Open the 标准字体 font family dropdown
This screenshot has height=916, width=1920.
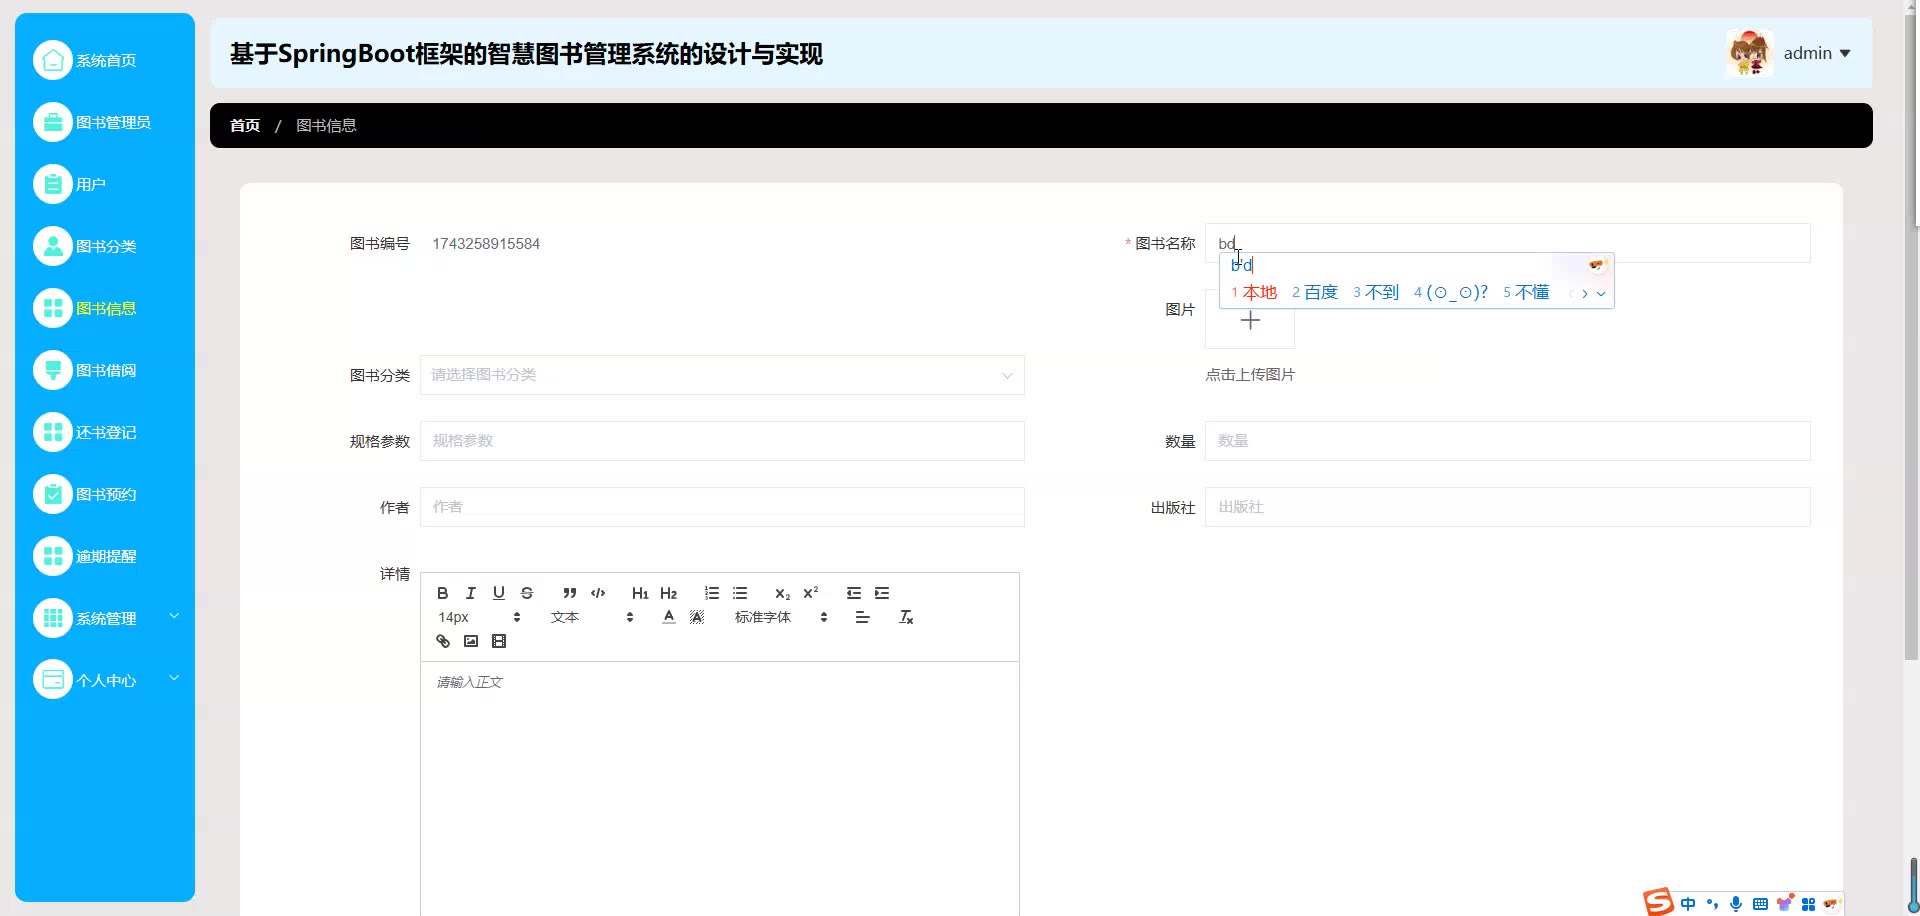(781, 617)
